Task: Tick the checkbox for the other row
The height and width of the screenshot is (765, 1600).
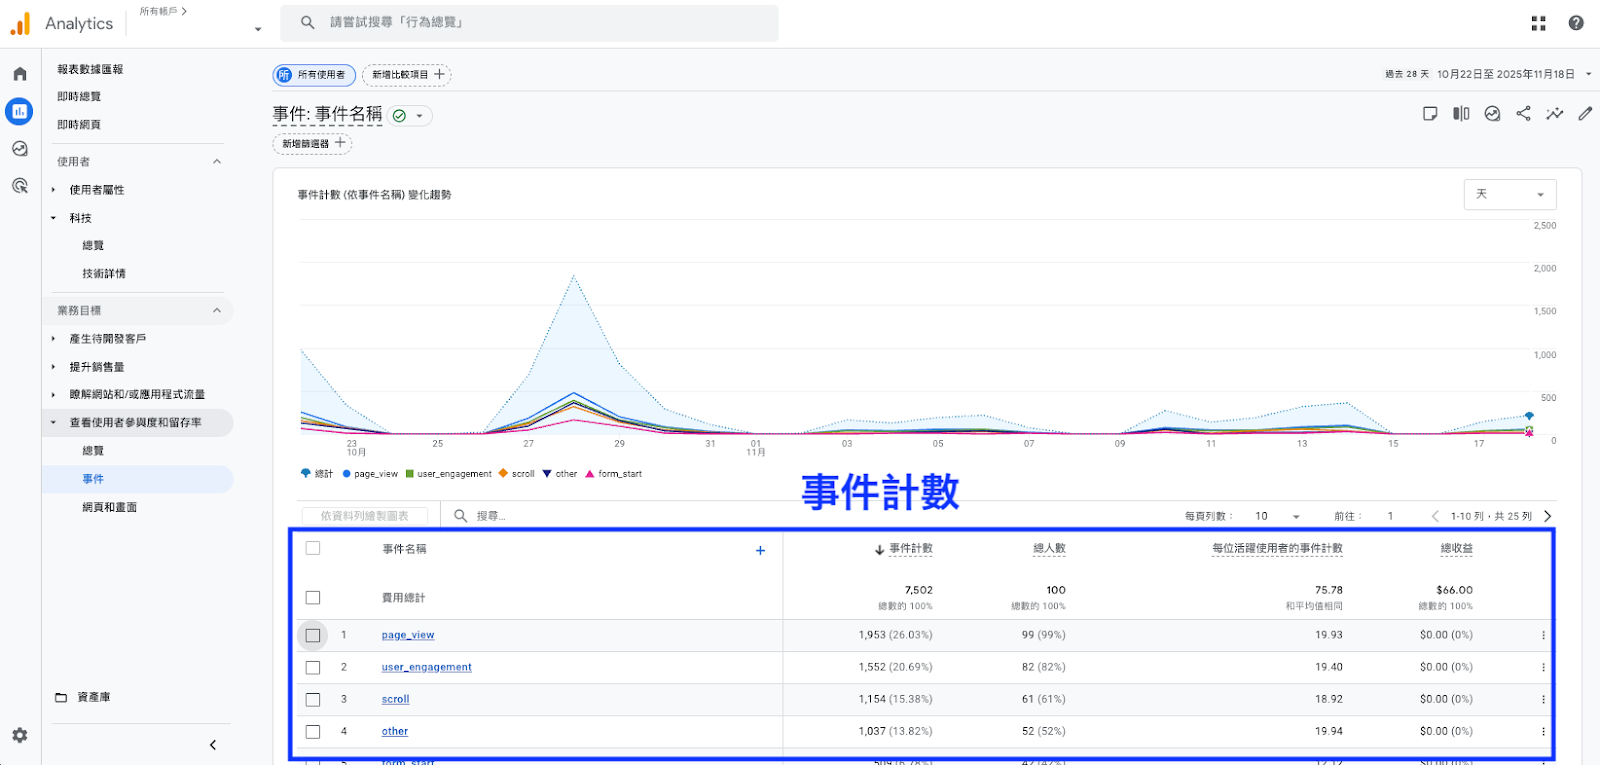Action: point(313,731)
